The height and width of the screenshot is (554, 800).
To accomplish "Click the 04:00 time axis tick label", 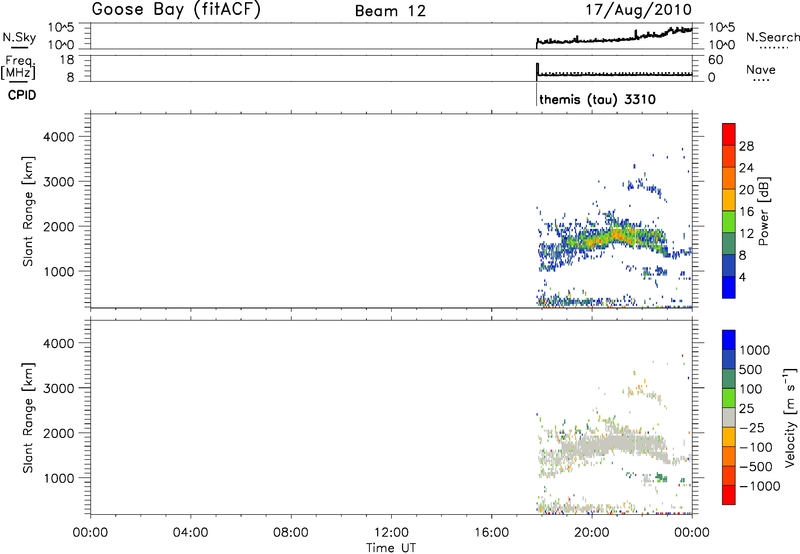I will (191, 533).
